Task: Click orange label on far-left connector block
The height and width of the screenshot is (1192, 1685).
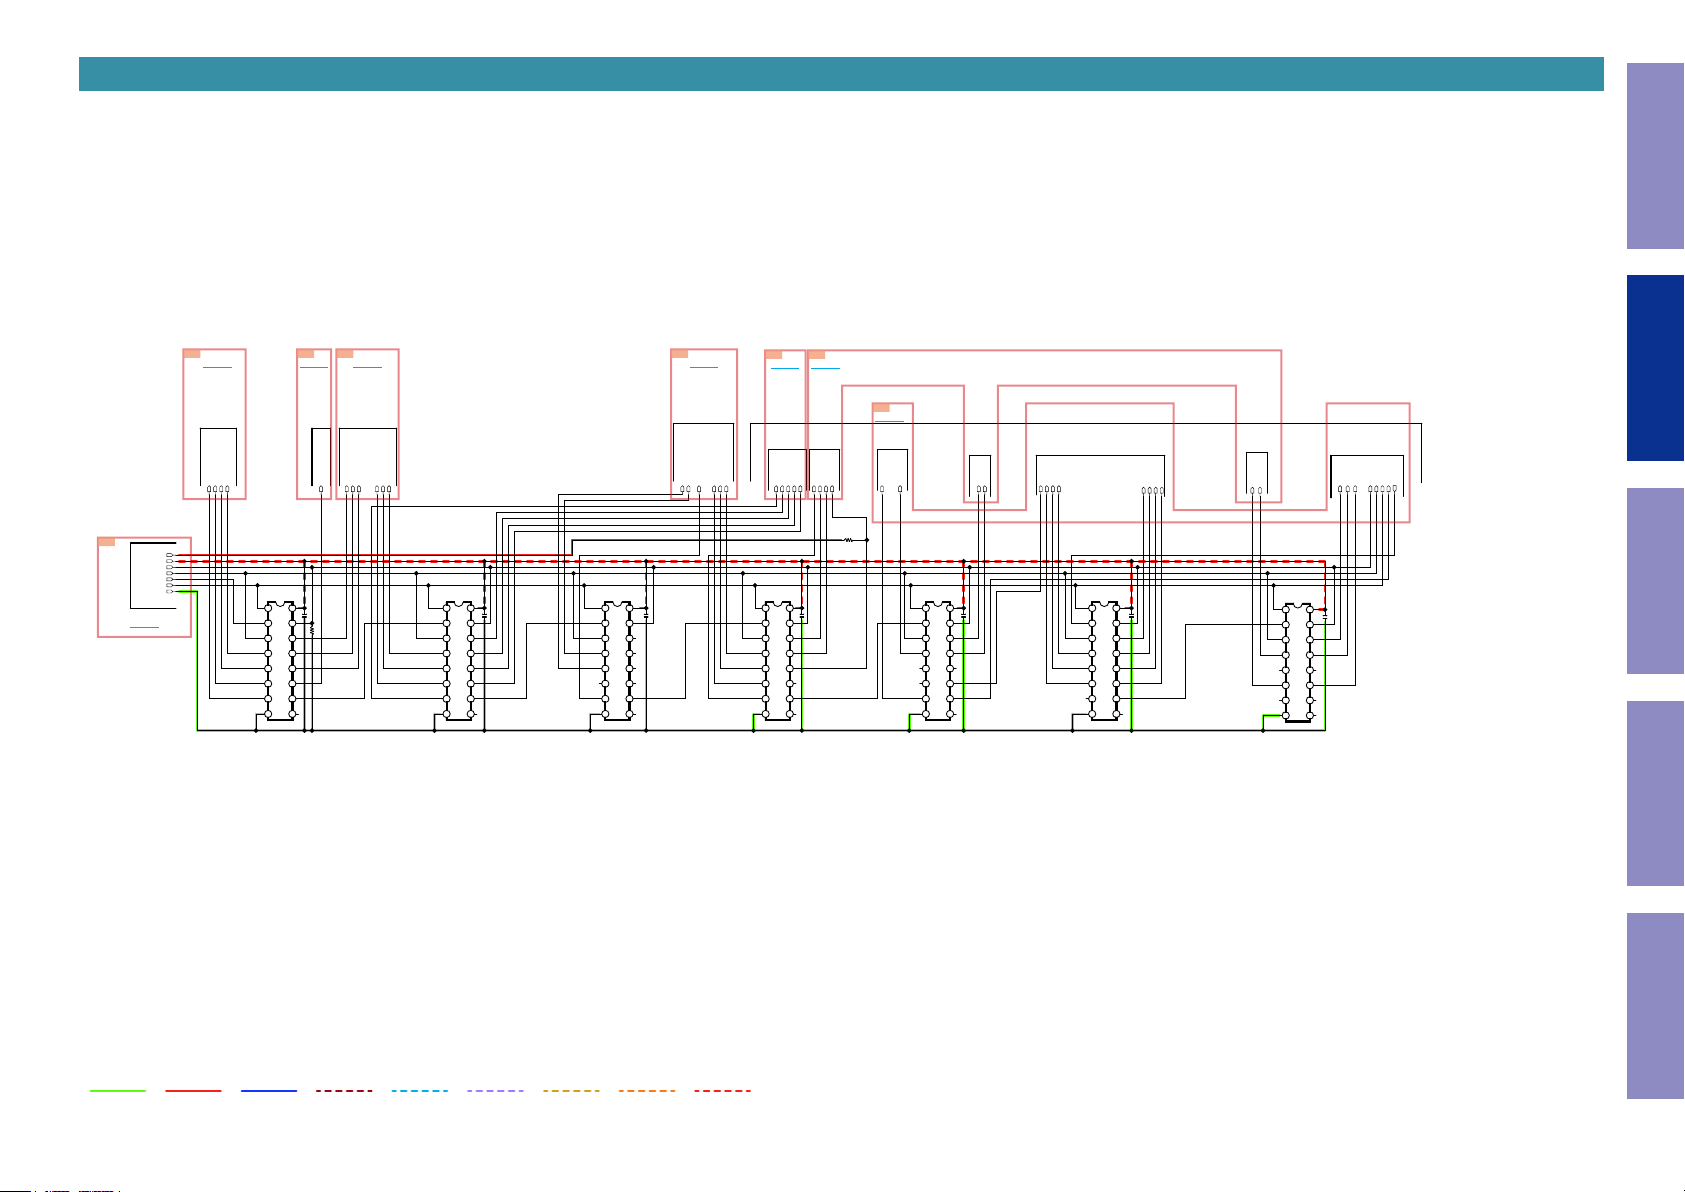Action: point(106,542)
